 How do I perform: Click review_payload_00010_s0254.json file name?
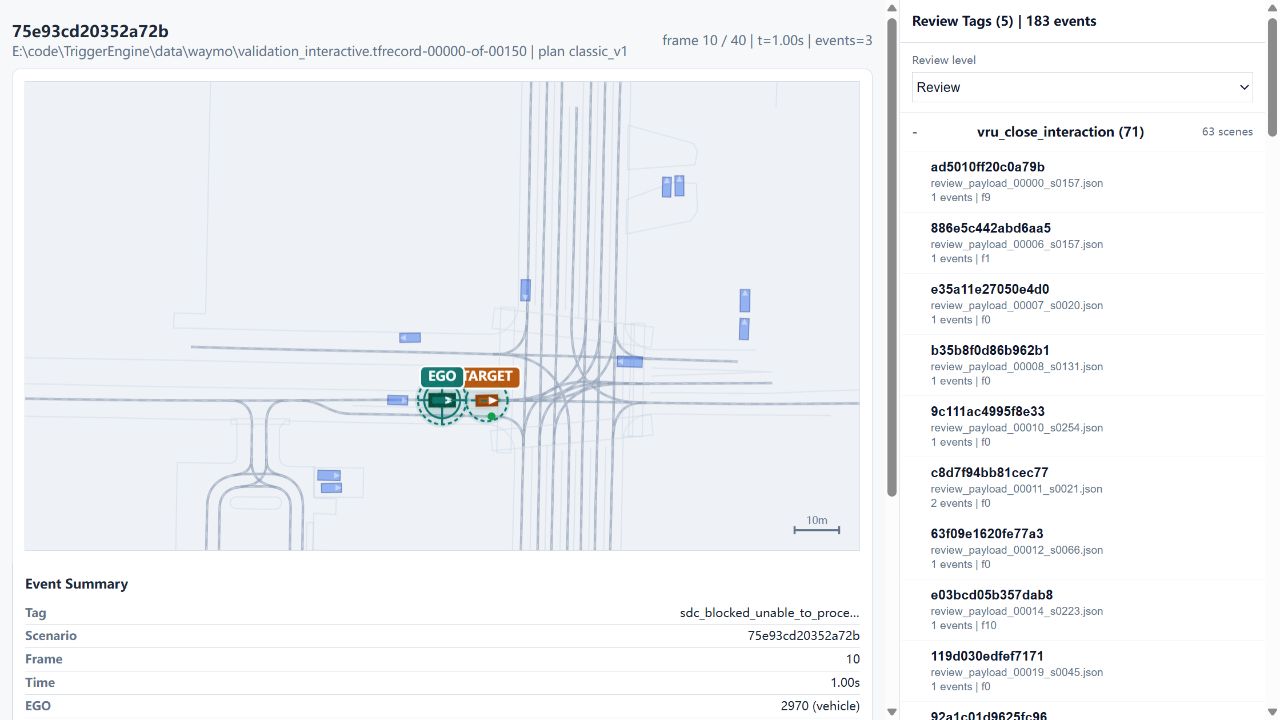1016,427
